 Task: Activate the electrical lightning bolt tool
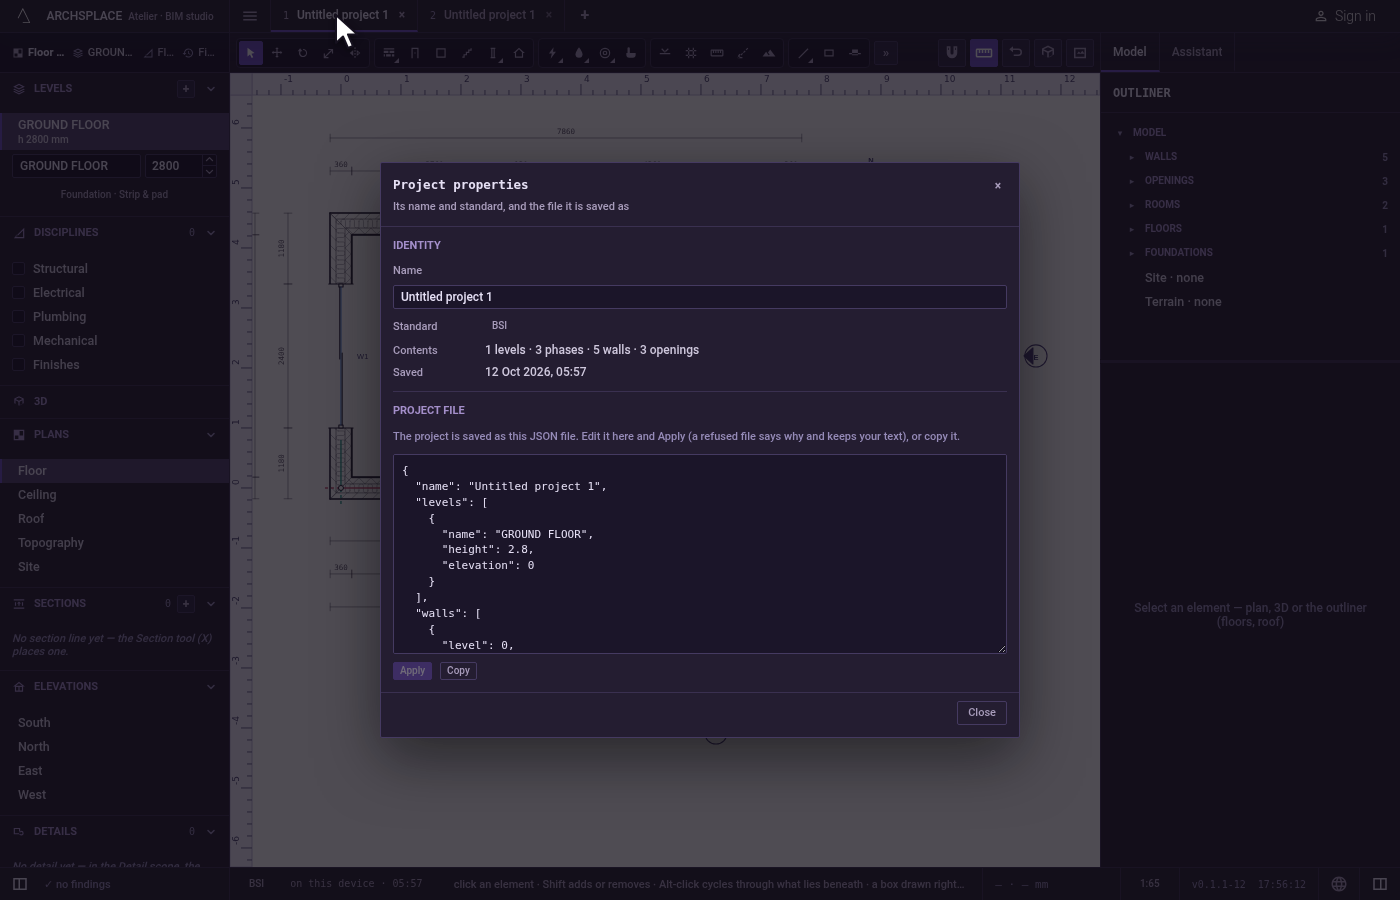[x=553, y=53]
